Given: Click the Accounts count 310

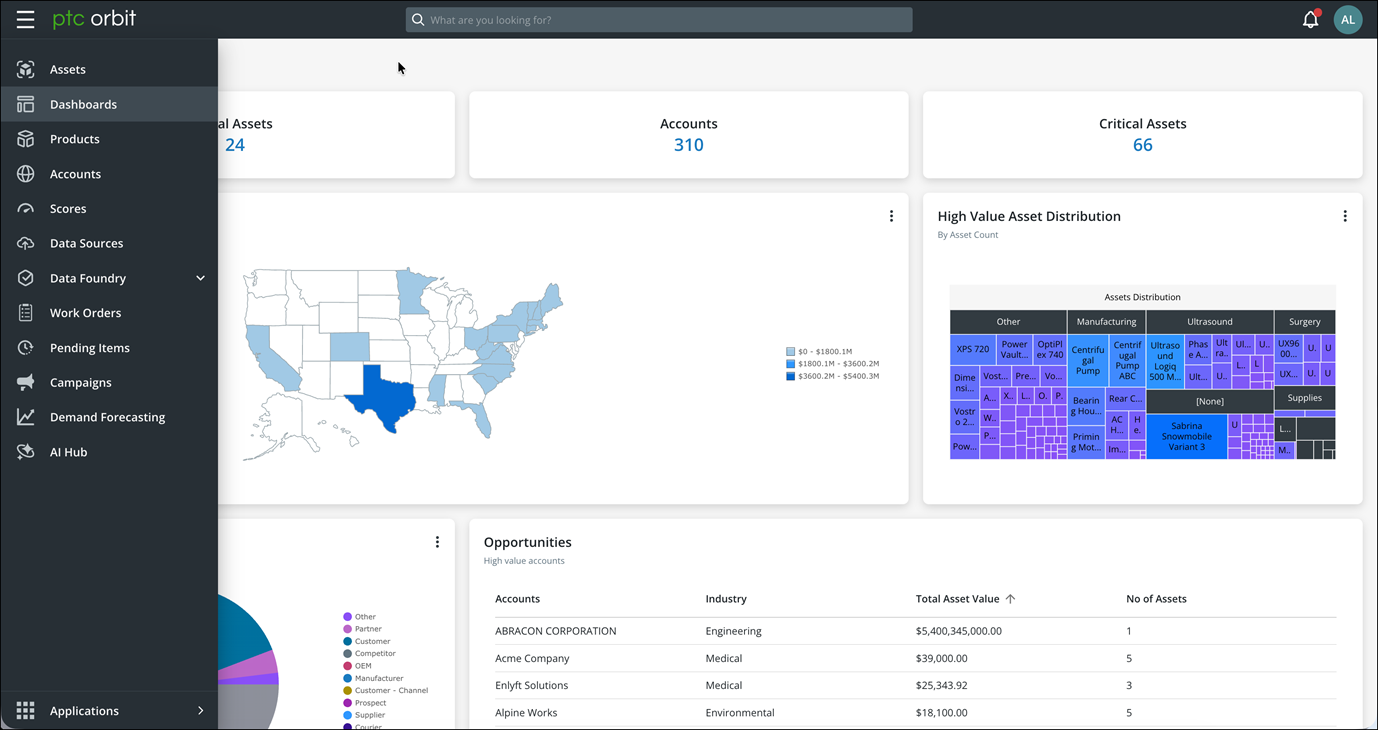Looking at the screenshot, I should point(689,145).
